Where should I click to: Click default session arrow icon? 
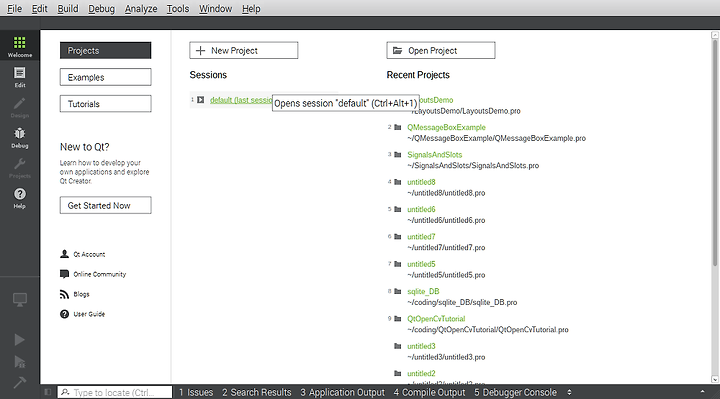201,100
